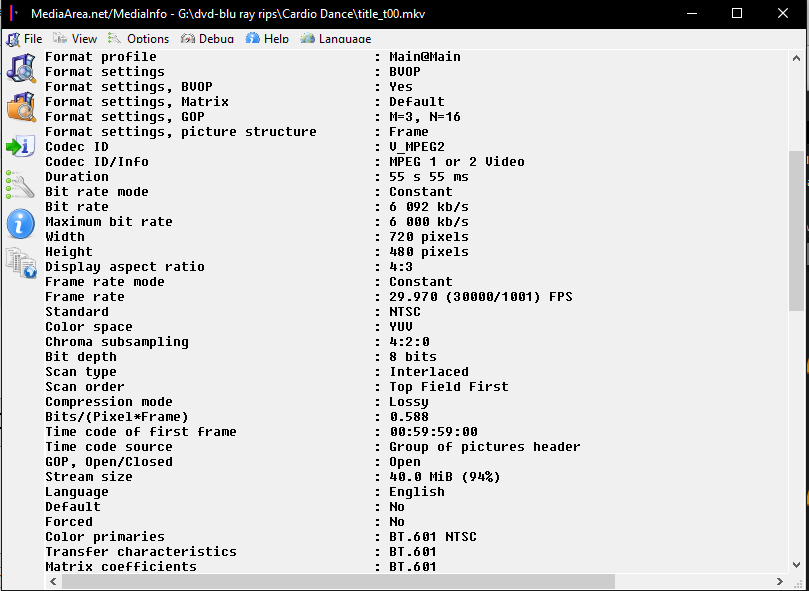Click horizontal scrollbar right arrow
Image resolution: width=809 pixels, height=591 pixels.
(780, 581)
